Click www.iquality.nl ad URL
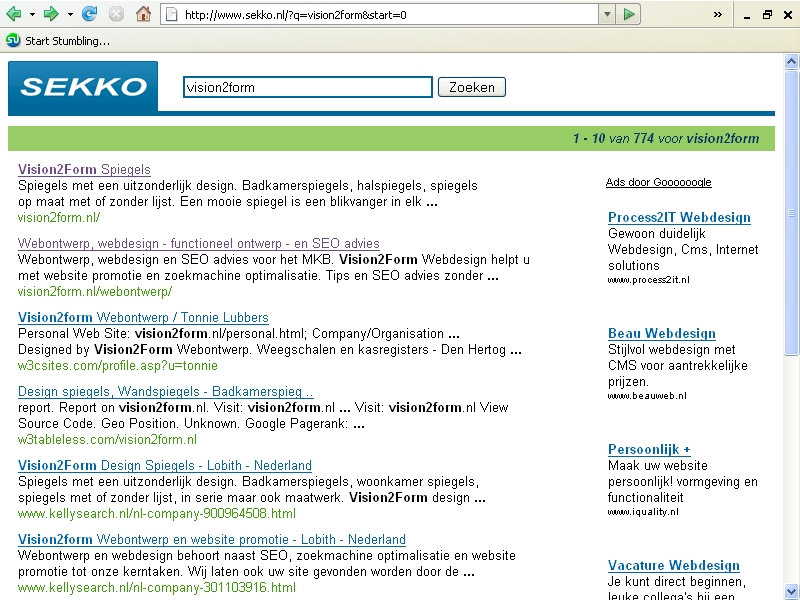Image resolution: width=800 pixels, height=600 pixels. click(643, 512)
